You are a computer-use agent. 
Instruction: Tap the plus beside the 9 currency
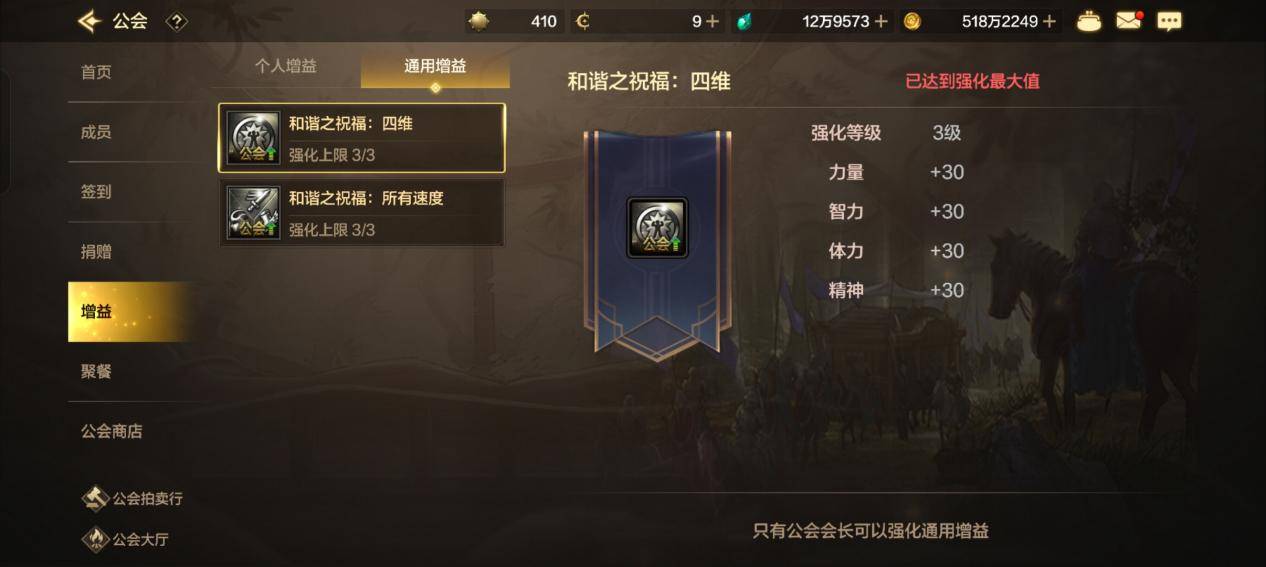(x=712, y=21)
